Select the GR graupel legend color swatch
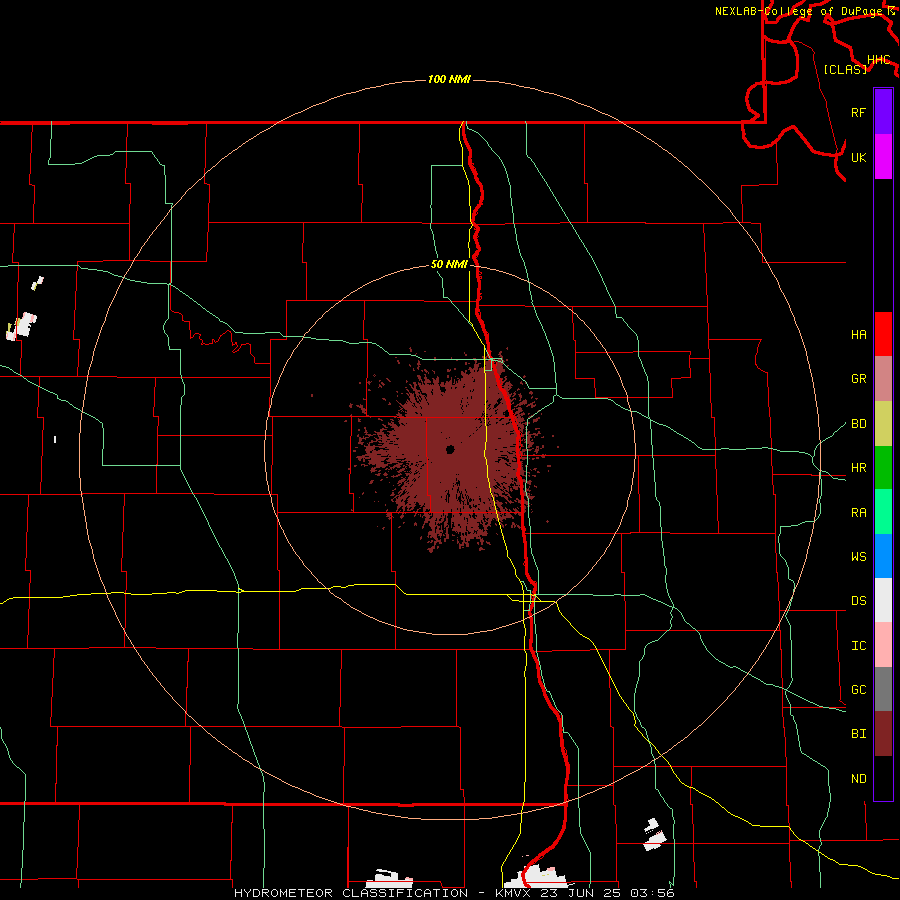The height and width of the screenshot is (900, 900). (883, 379)
